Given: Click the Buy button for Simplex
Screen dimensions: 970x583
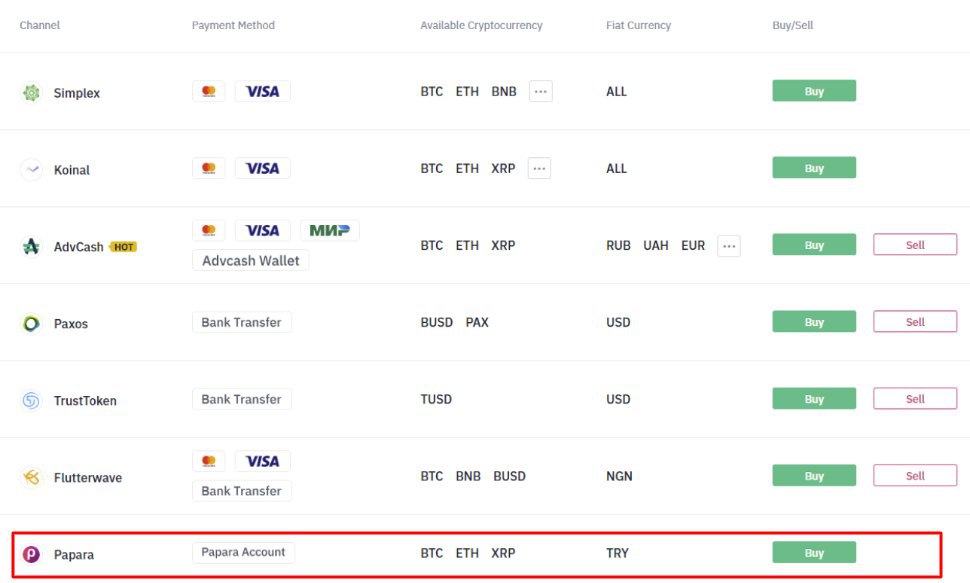Looking at the screenshot, I should tap(814, 91).
